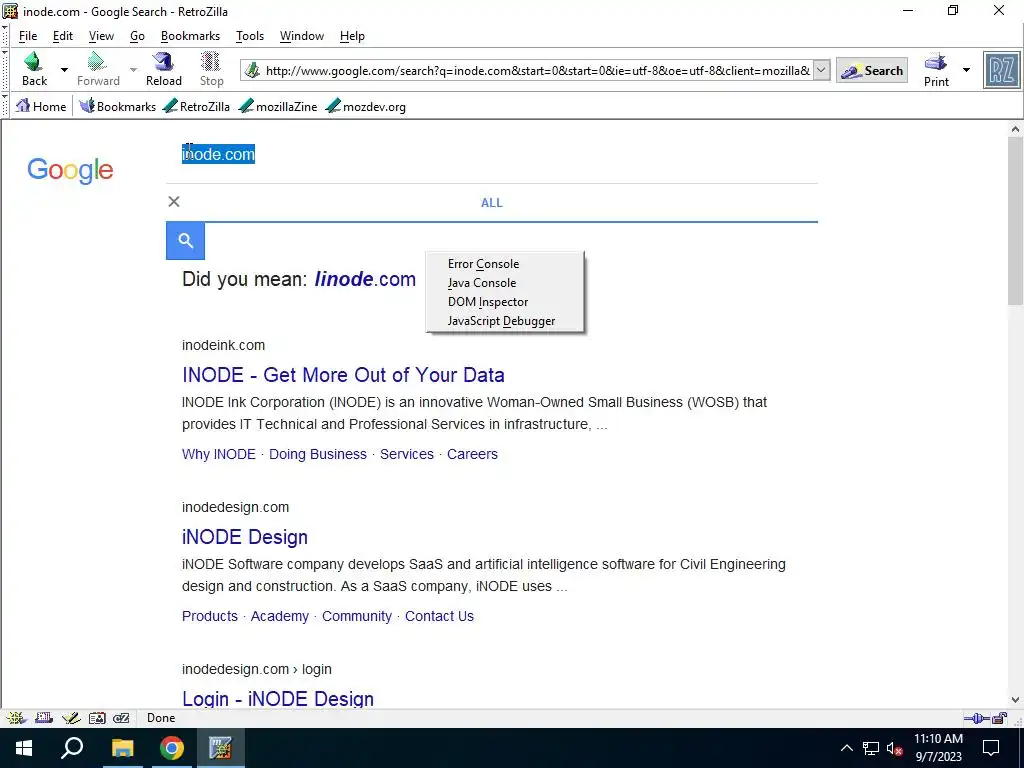Open the 'Doing Business' sitelink
The width and height of the screenshot is (1024, 768).
pos(318,454)
